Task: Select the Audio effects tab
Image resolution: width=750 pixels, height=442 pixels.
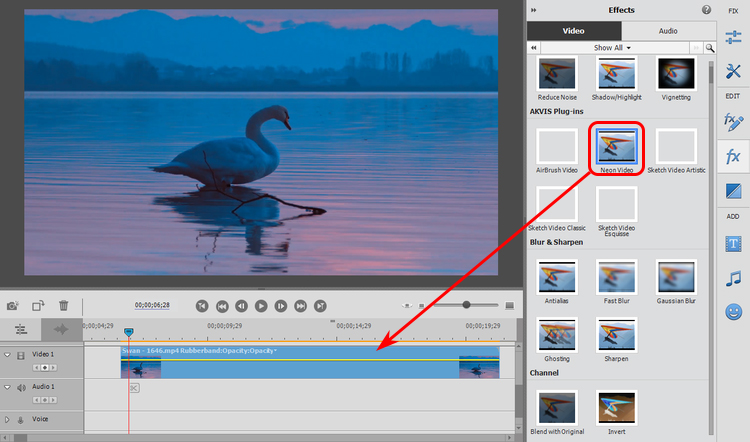Action: (x=668, y=31)
